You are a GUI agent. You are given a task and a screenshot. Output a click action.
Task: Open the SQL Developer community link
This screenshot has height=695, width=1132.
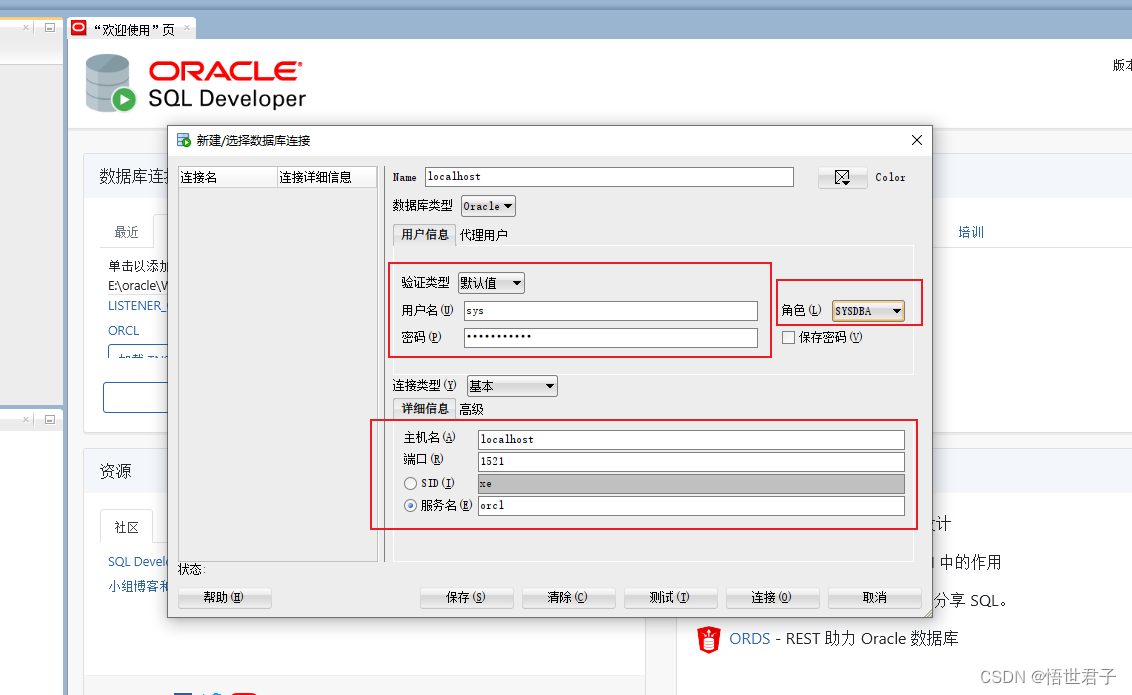(137, 561)
